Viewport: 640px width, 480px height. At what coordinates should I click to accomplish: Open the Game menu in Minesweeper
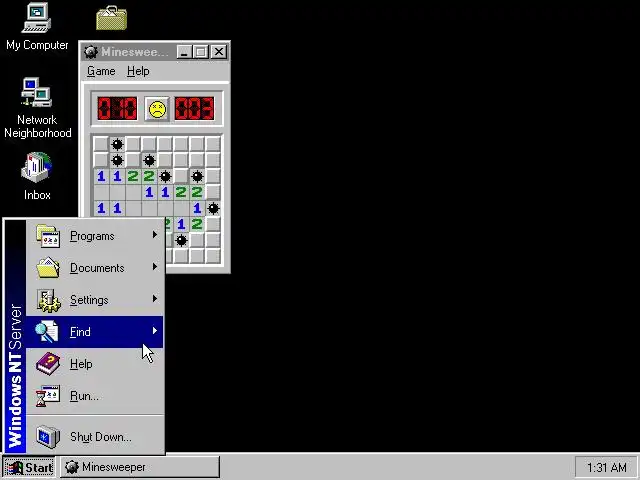pyautogui.click(x=101, y=71)
